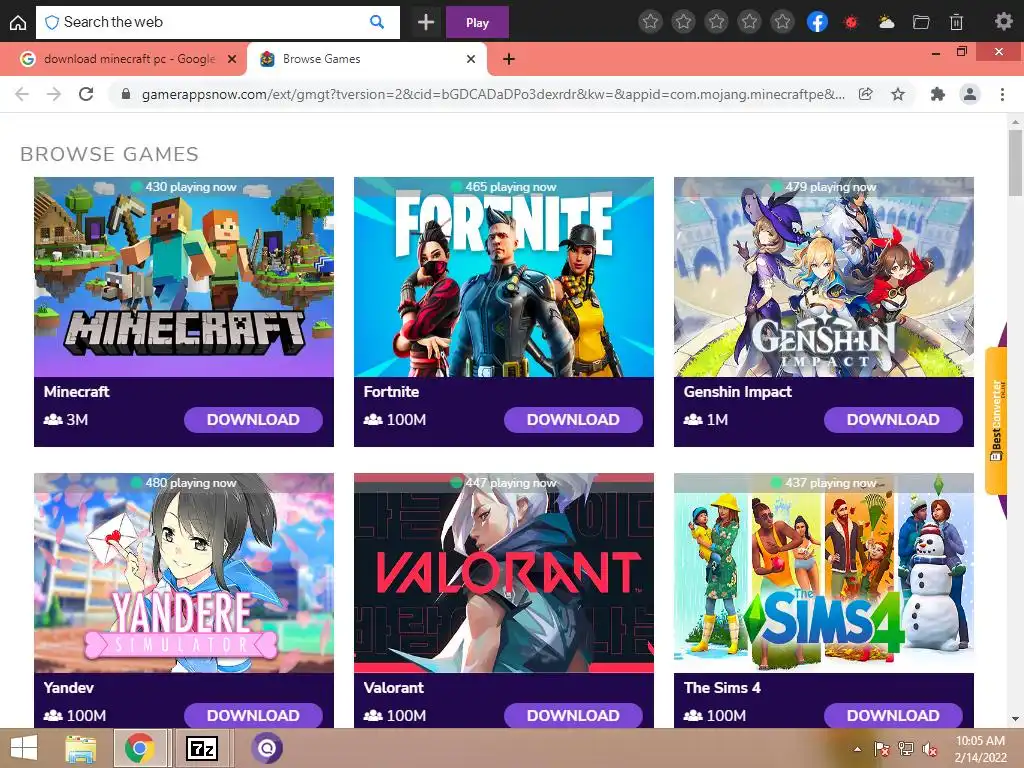
Task: Click the Minecraft game artwork
Action: coord(184,277)
